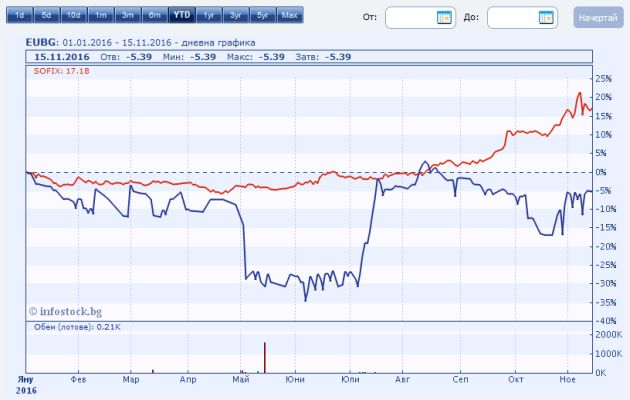Show the Max range tab
Screen dimensions: 630x400
coord(290,15)
